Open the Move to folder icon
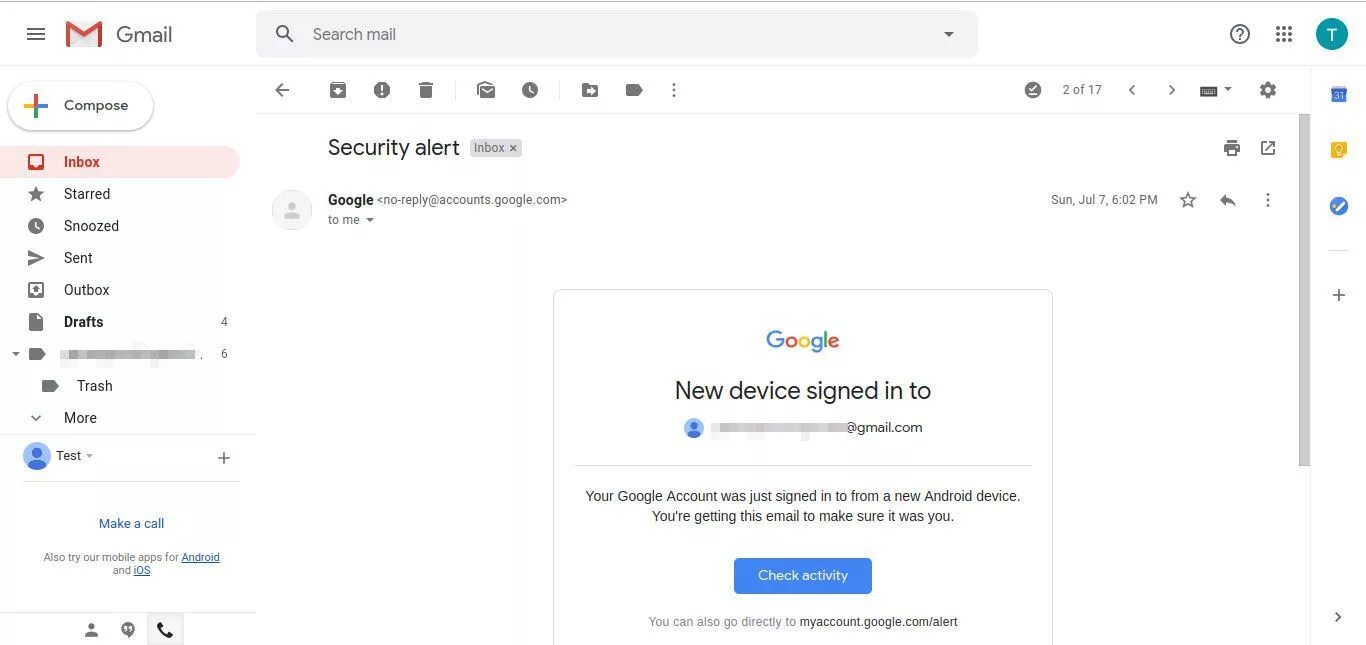 (x=590, y=90)
